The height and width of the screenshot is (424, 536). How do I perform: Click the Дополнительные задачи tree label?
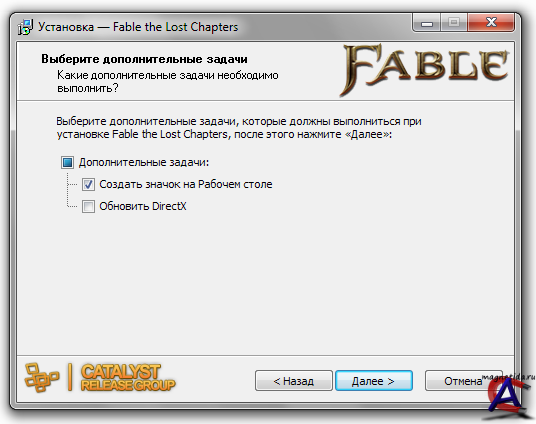144,162
